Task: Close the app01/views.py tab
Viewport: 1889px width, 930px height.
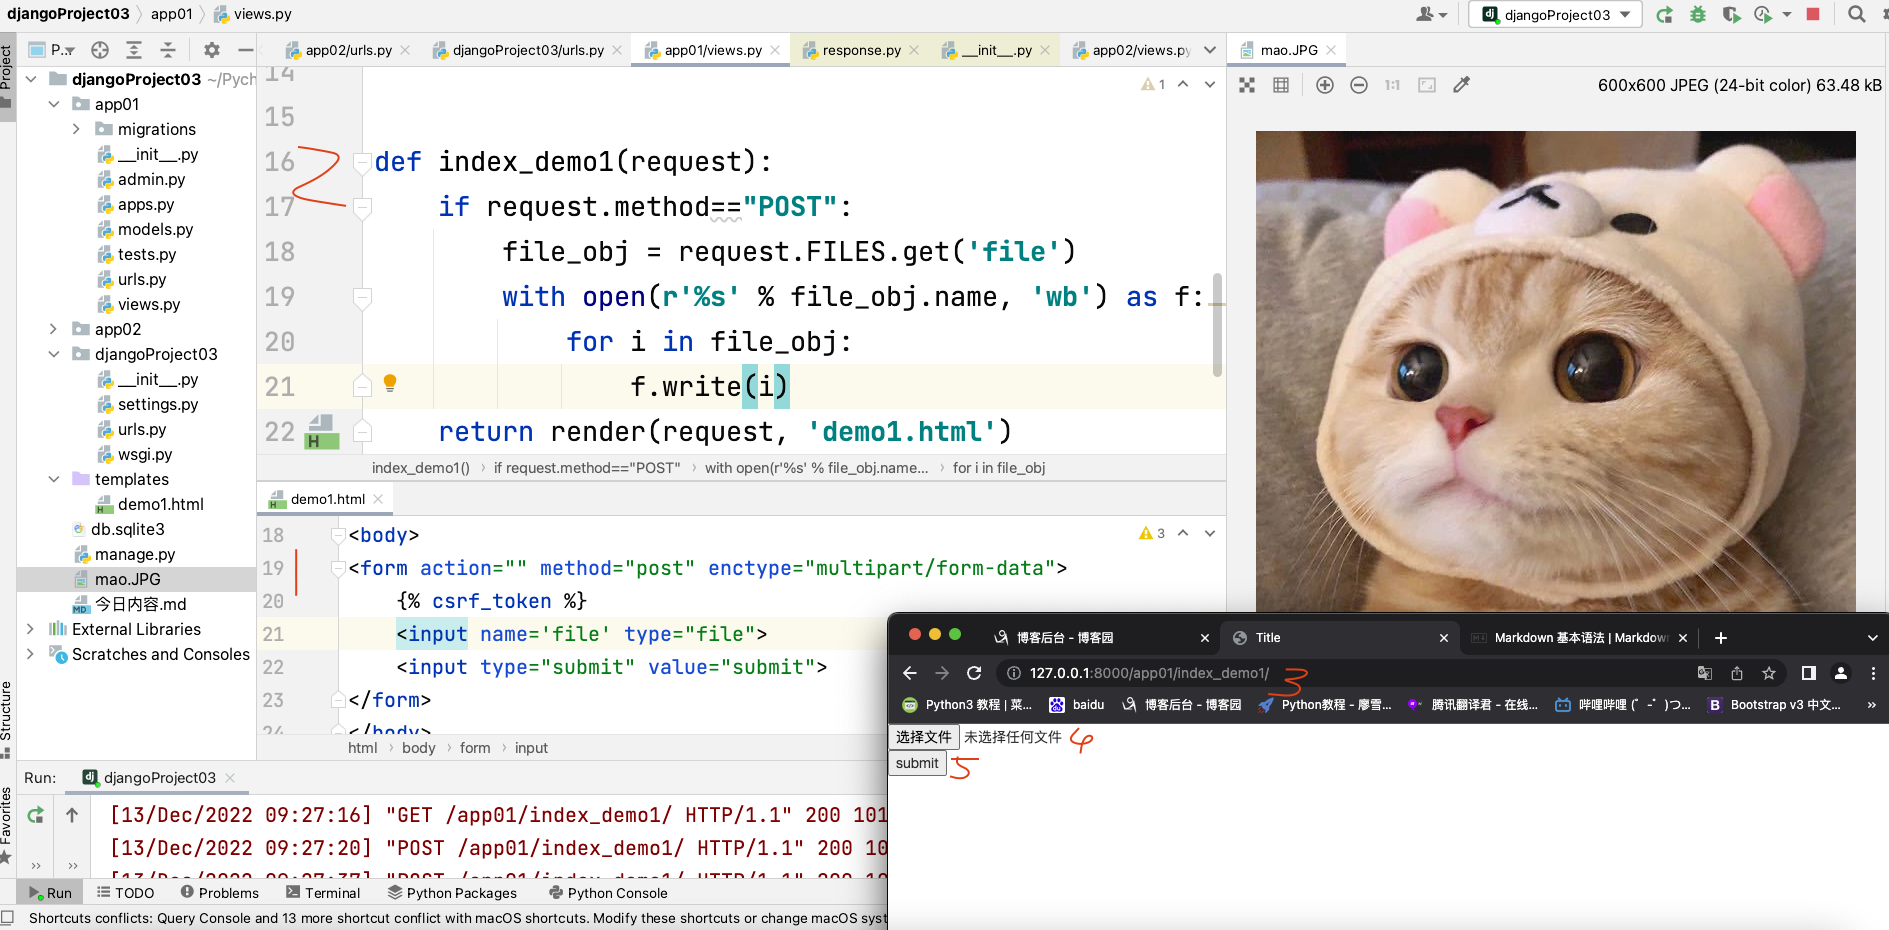Action: pyautogui.click(x=775, y=50)
